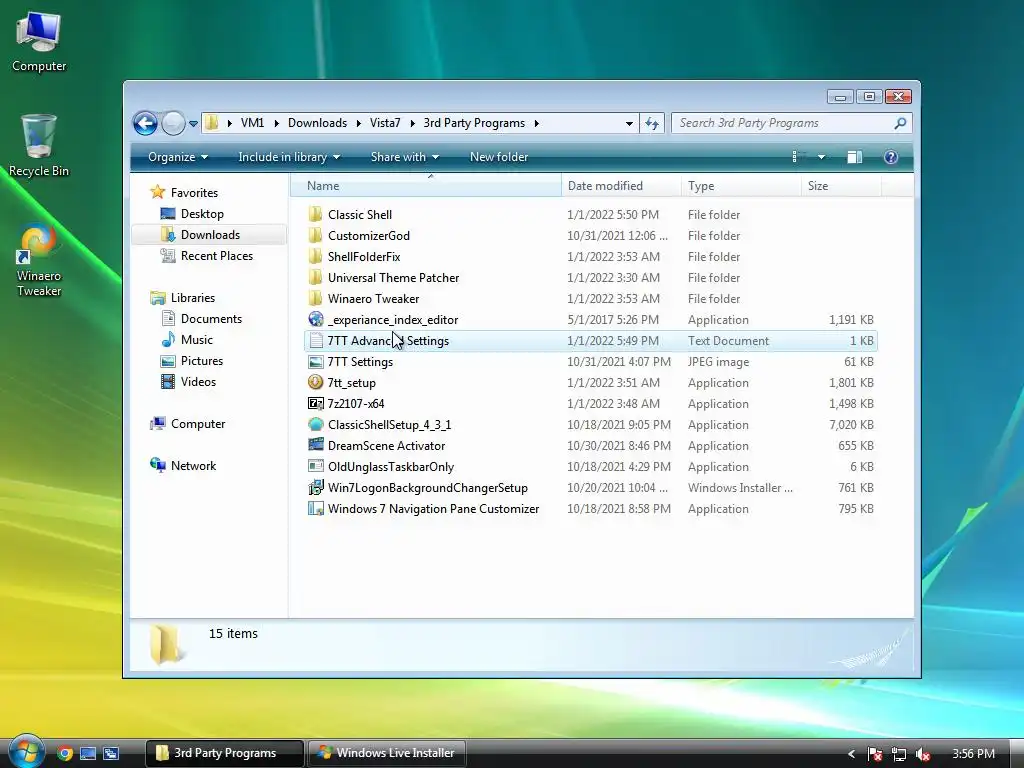
Task: Click the Show desktop quick launch icon
Action: click(88, 753)
